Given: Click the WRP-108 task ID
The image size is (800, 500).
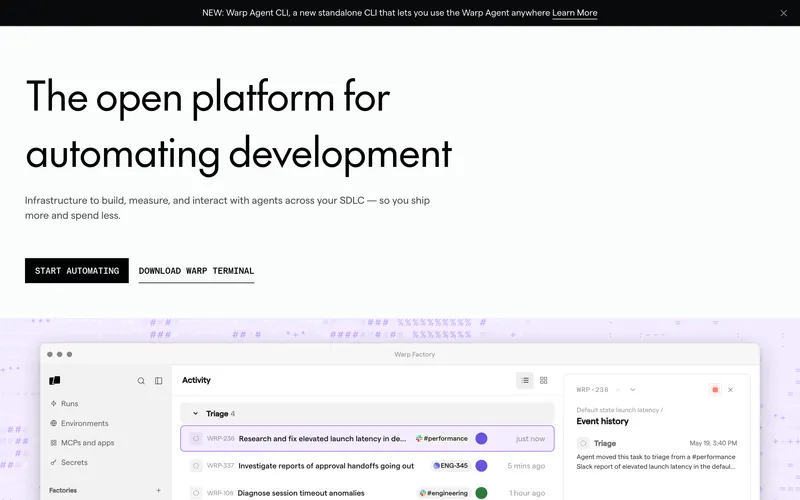Looking at the screenshot, I should pos(220,493).
